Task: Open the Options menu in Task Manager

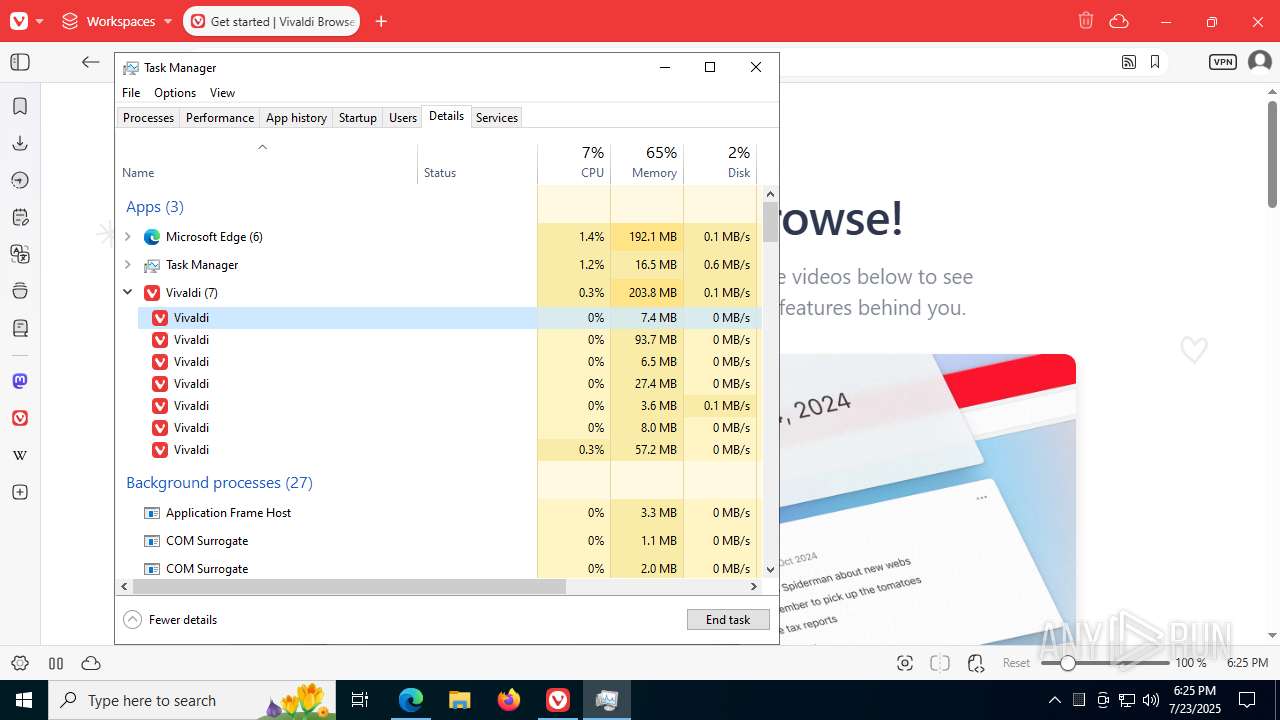Action: (x=175, y=93)
